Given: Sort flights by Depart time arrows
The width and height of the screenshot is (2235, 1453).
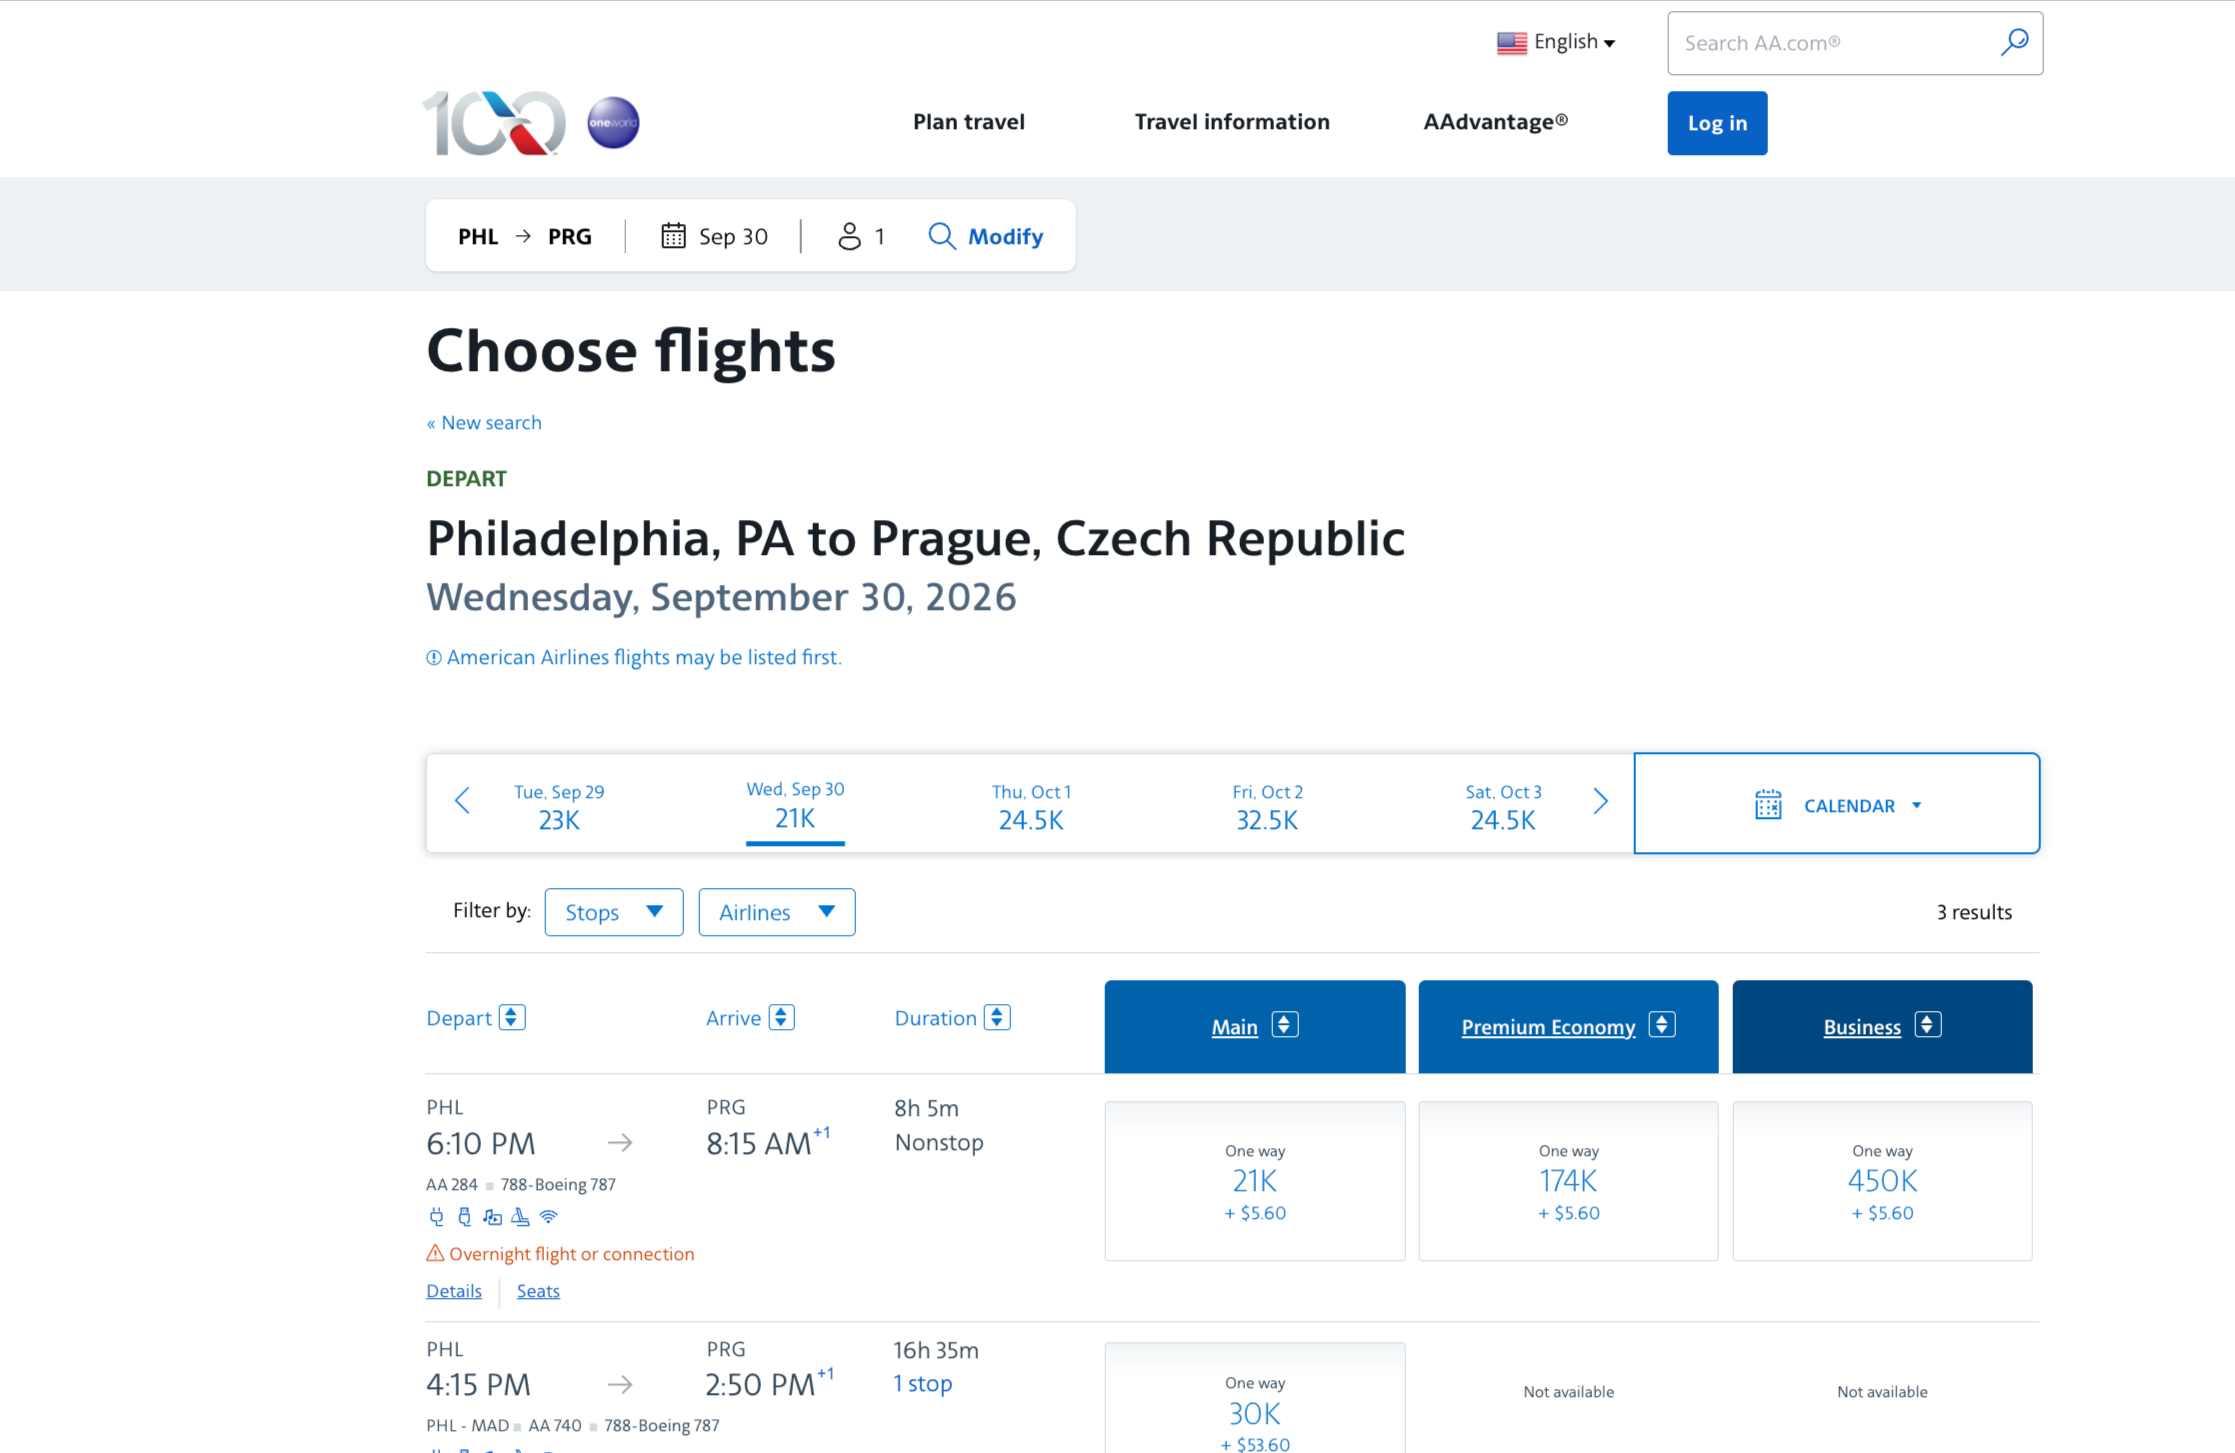Looking at the screenshot, I should (x=512, y=1017).
